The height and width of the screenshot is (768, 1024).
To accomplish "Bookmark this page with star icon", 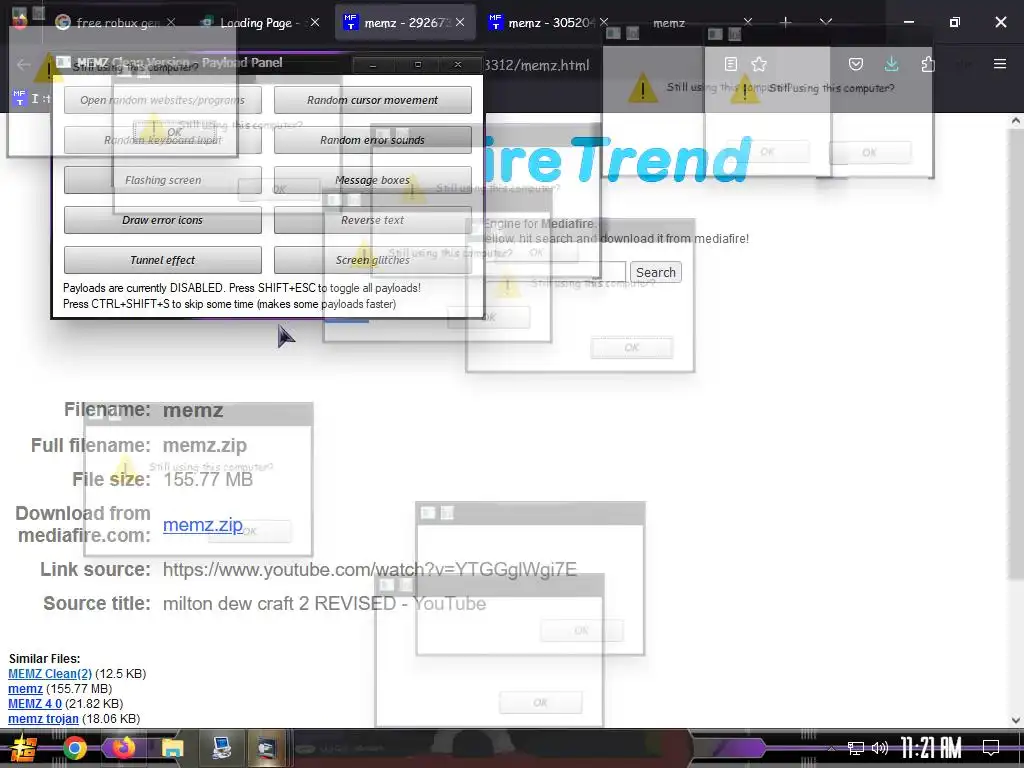I will tap(759, 64).
